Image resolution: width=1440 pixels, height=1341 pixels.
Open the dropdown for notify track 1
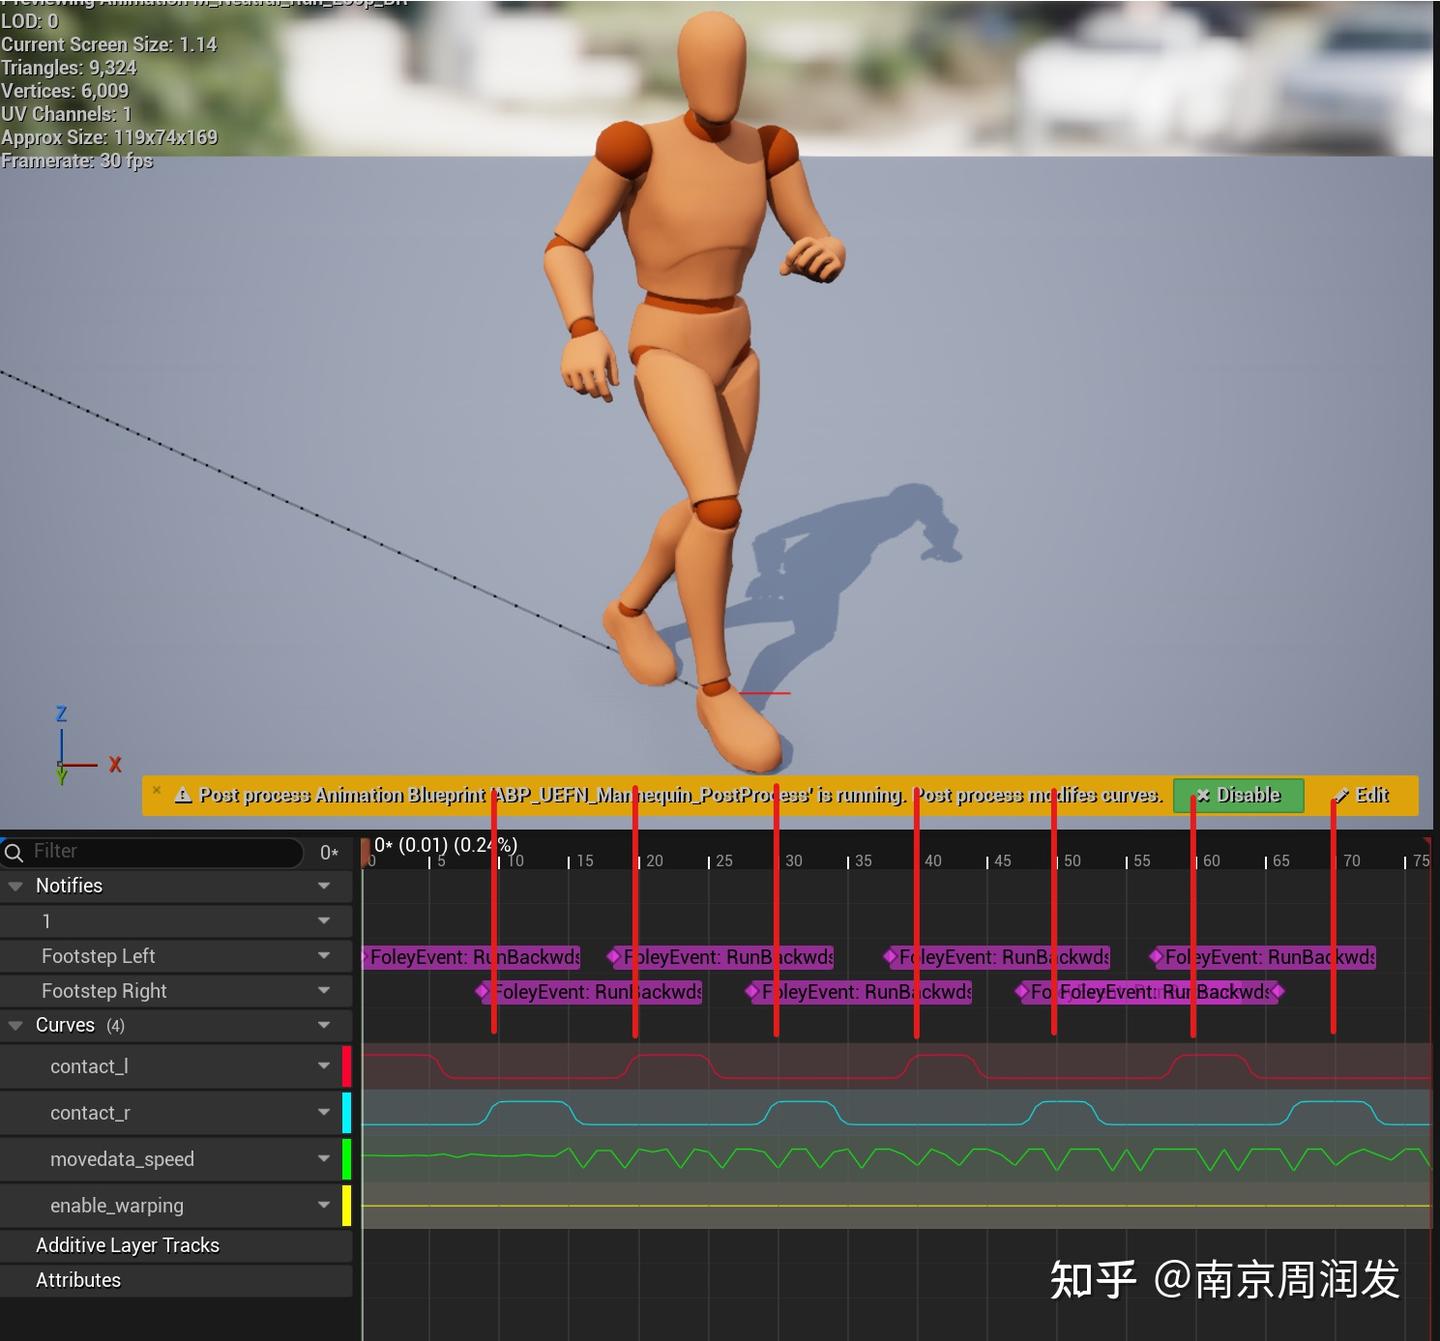[324, 921]
